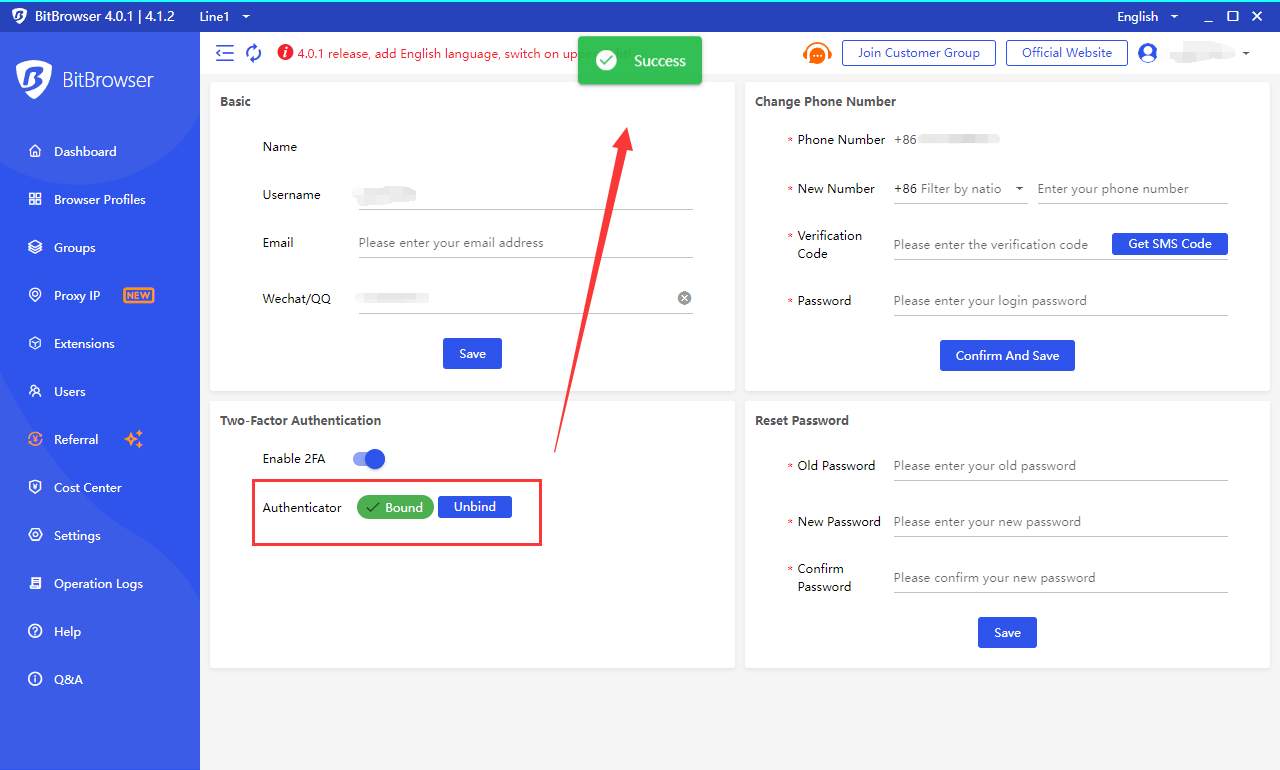
Task: Open the Line1 dropdown
Action: 225,16
